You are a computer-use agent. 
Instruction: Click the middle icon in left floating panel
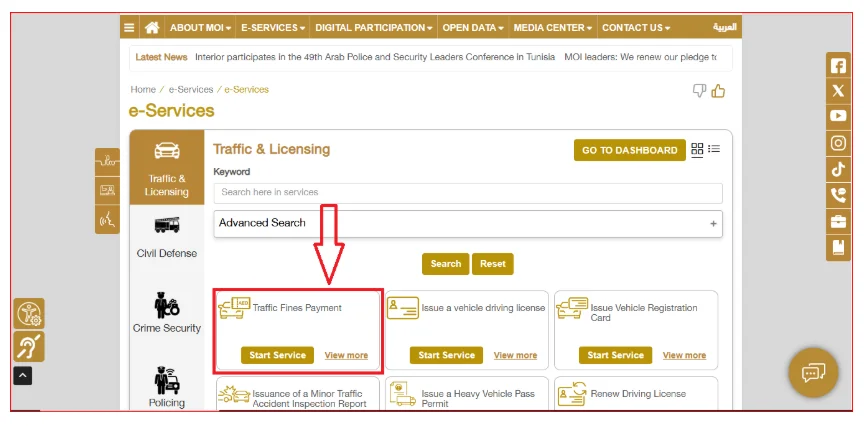coord(107,191)
